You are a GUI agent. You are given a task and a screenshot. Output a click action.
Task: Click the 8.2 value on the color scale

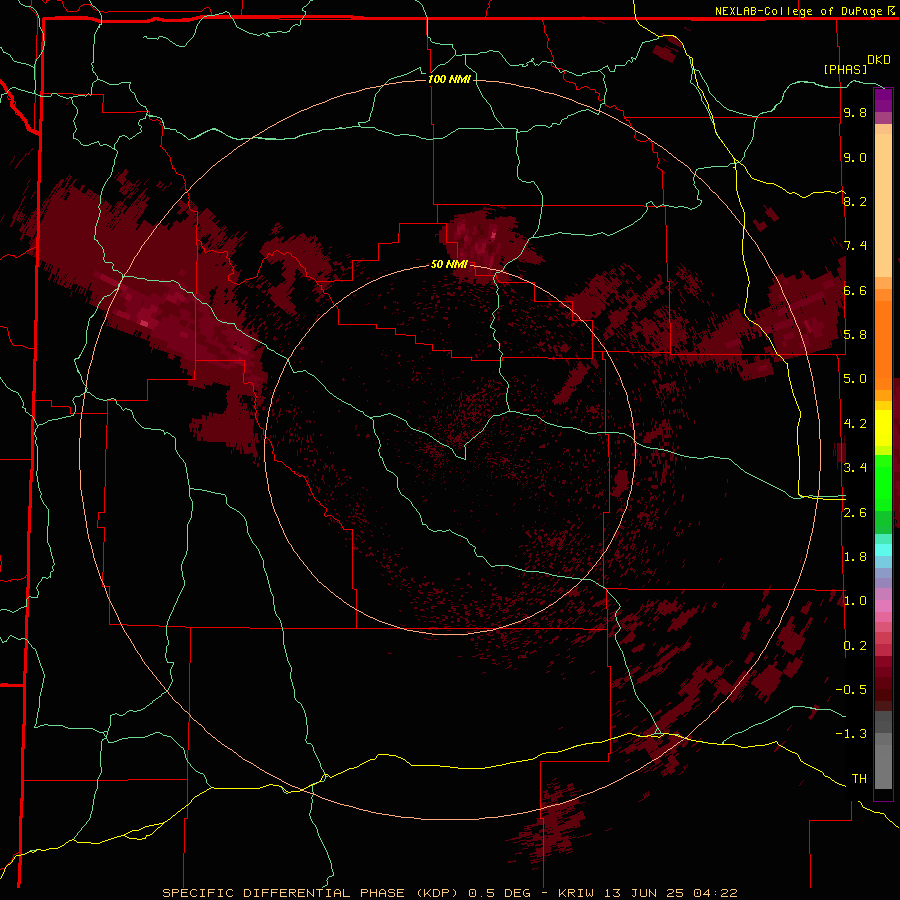(855, 201)
